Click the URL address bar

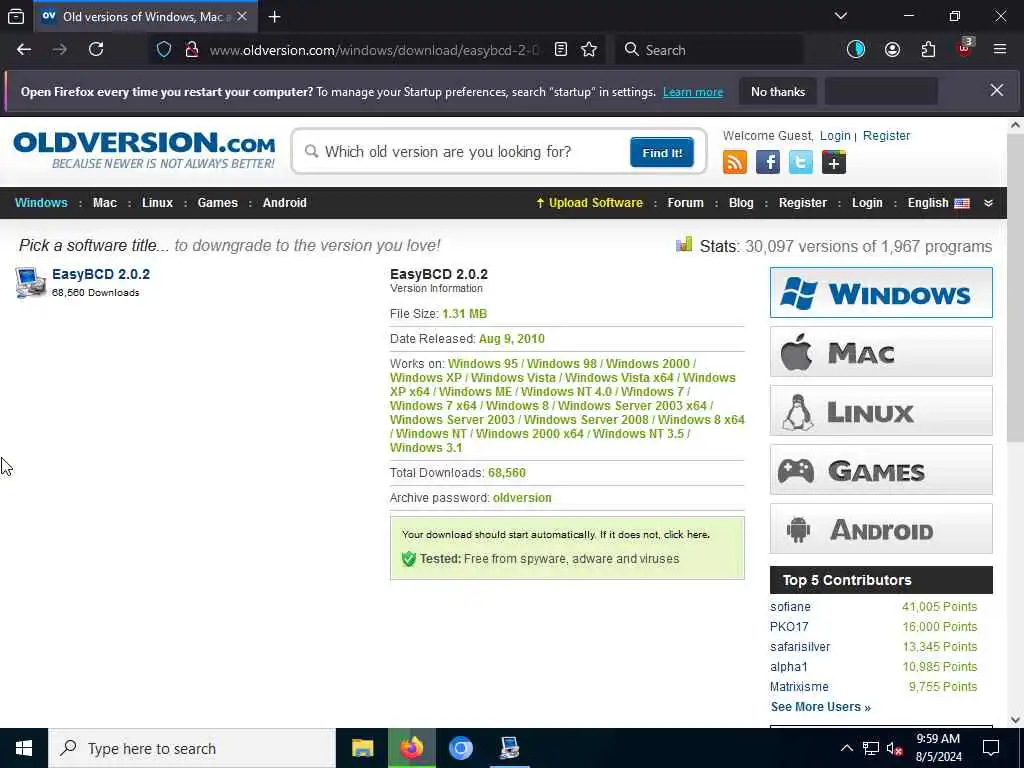[376, 50]
